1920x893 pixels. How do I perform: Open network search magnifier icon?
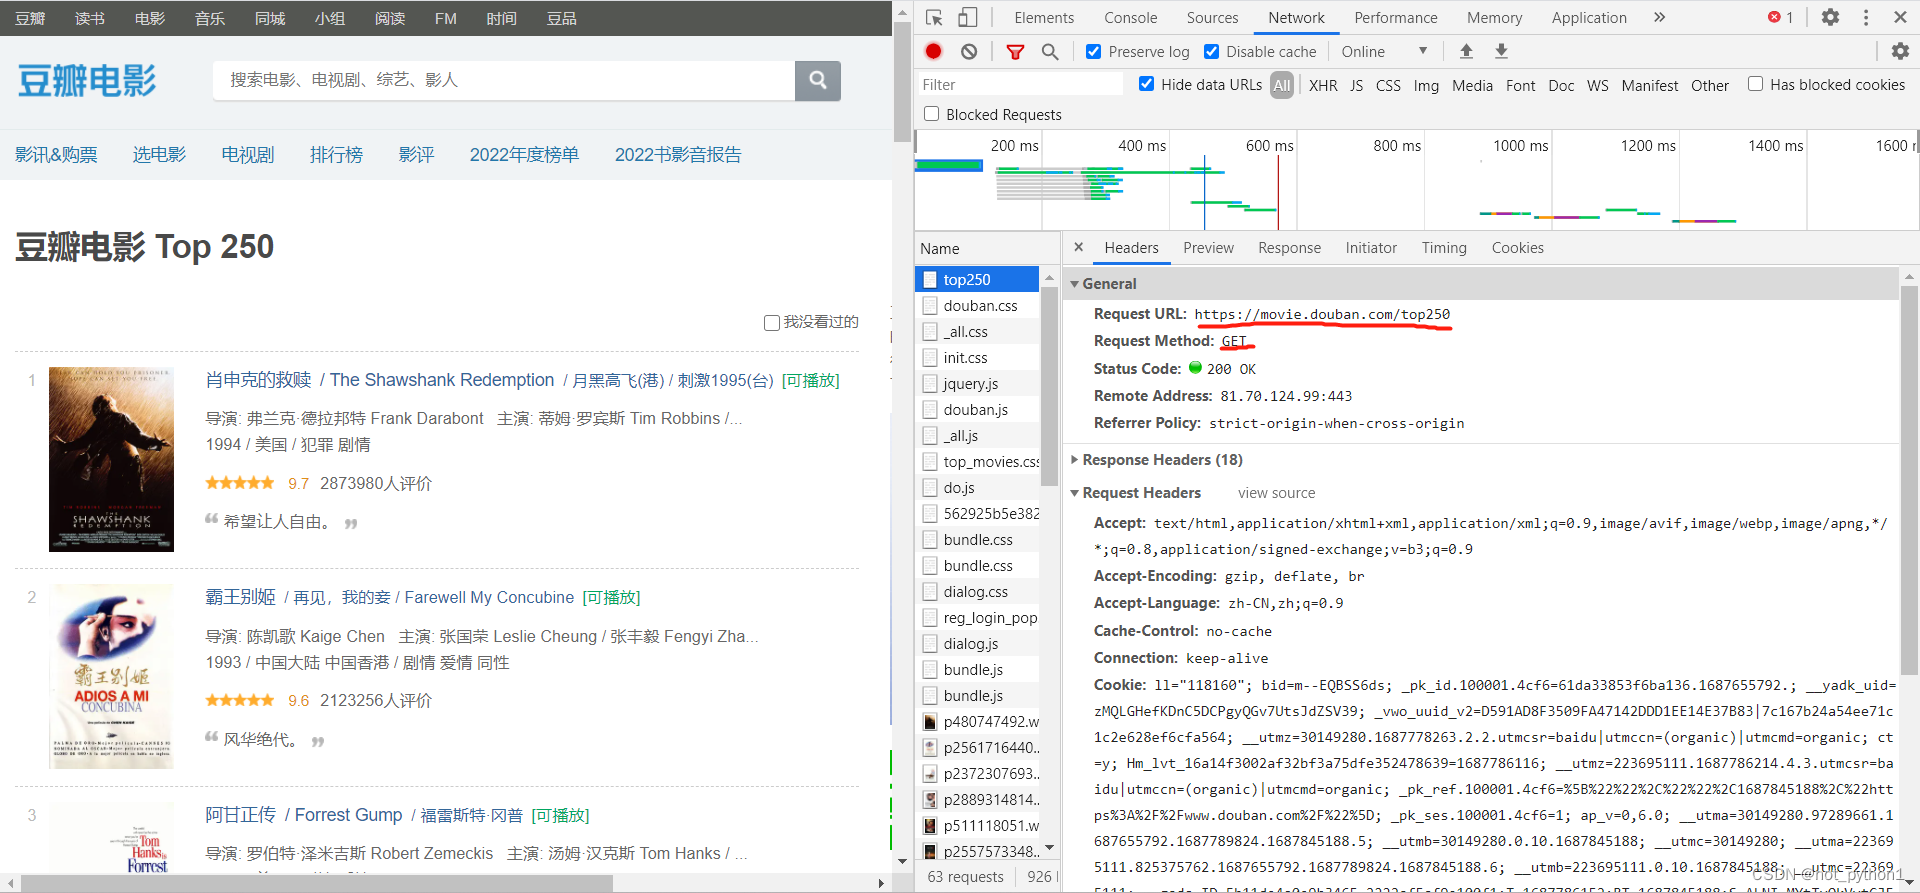click(x=1050, y=51)
